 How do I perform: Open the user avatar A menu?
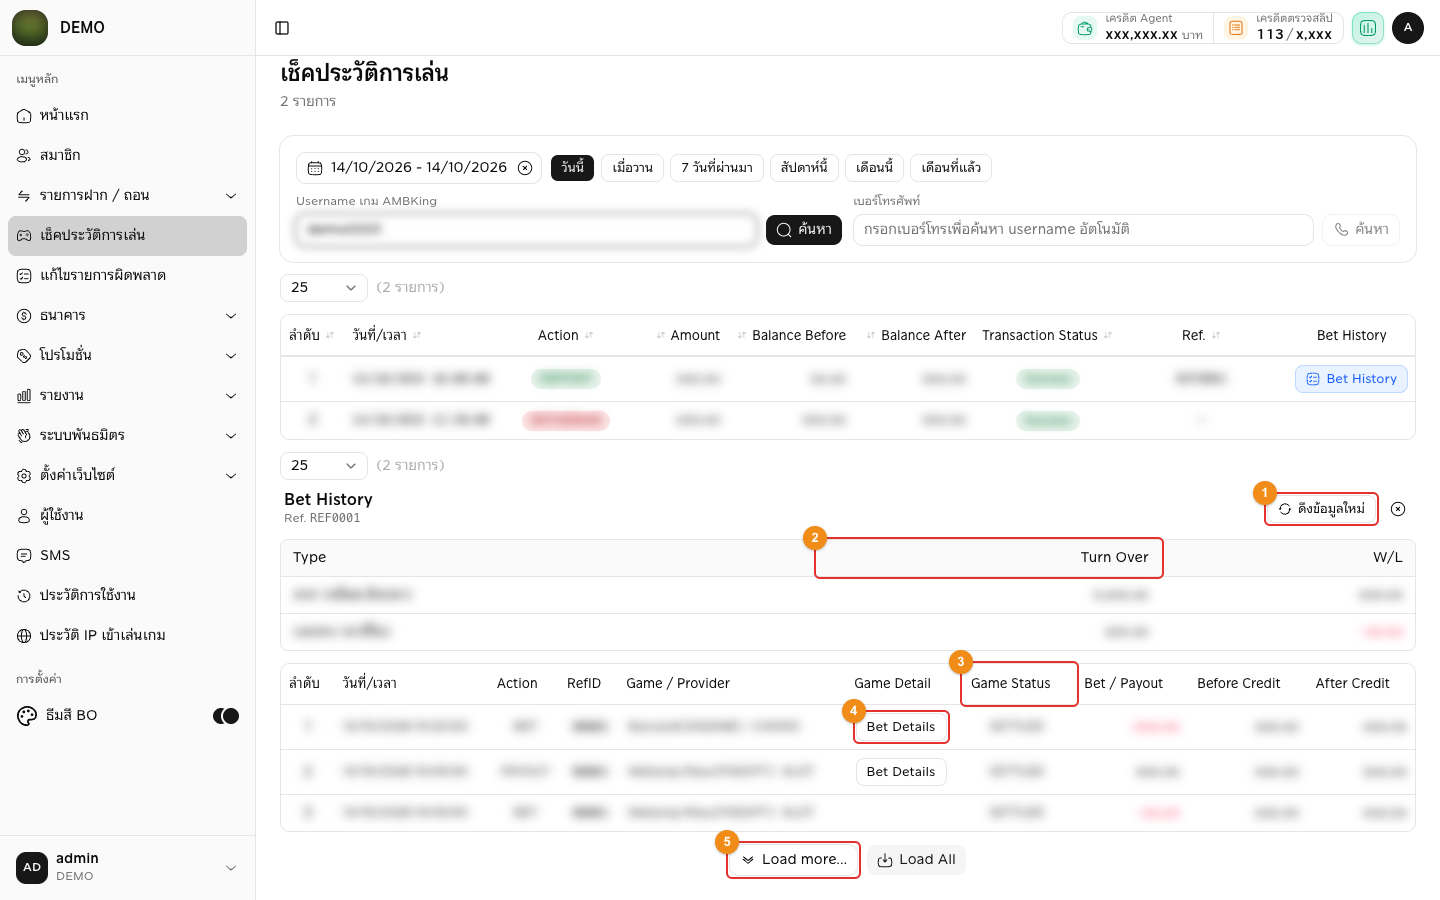tap(1408, 28)
